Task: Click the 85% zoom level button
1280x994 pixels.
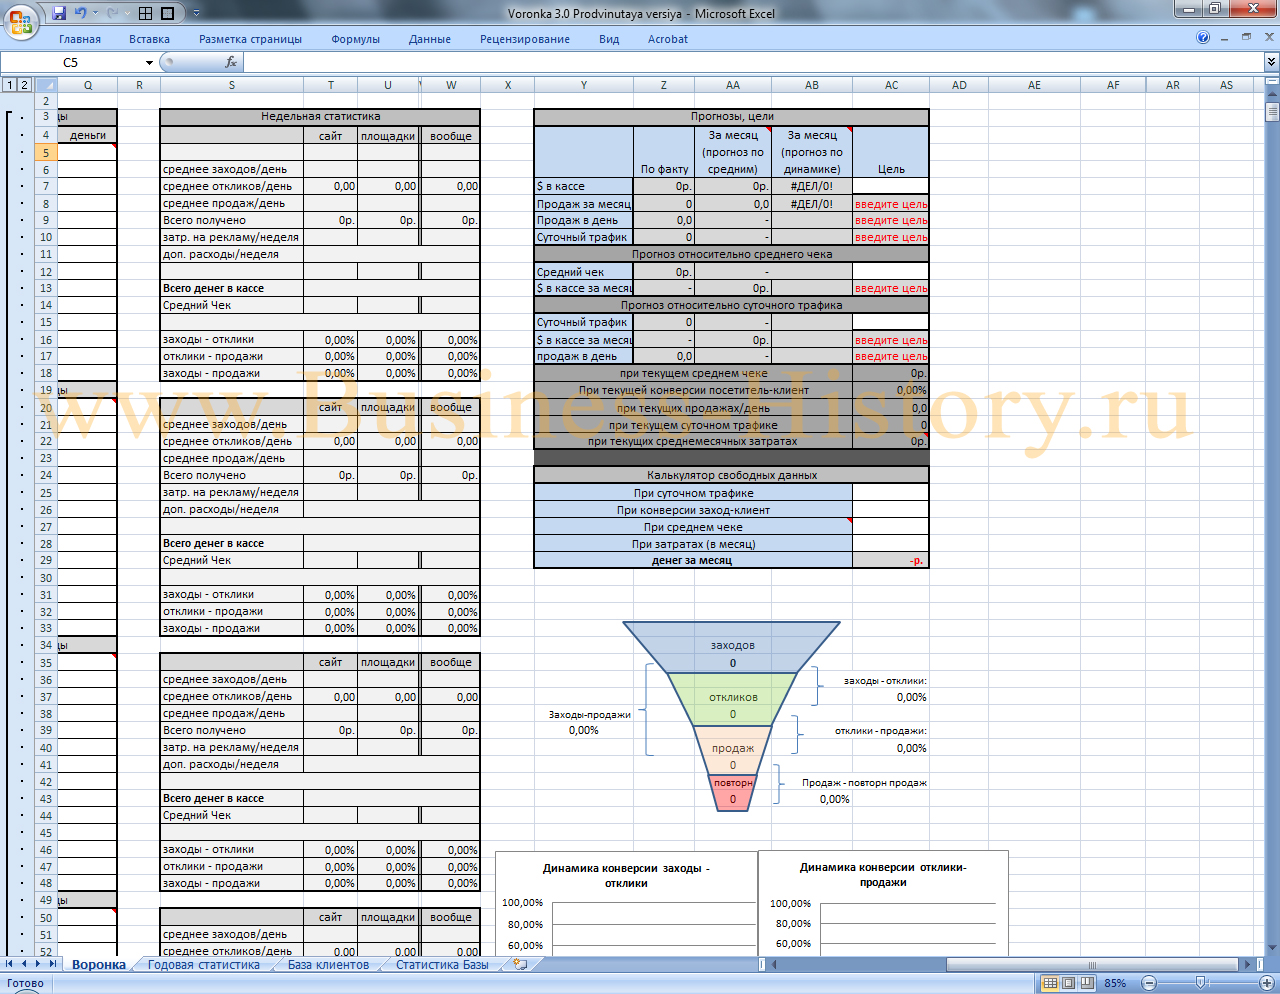Action: (1115, 983)
